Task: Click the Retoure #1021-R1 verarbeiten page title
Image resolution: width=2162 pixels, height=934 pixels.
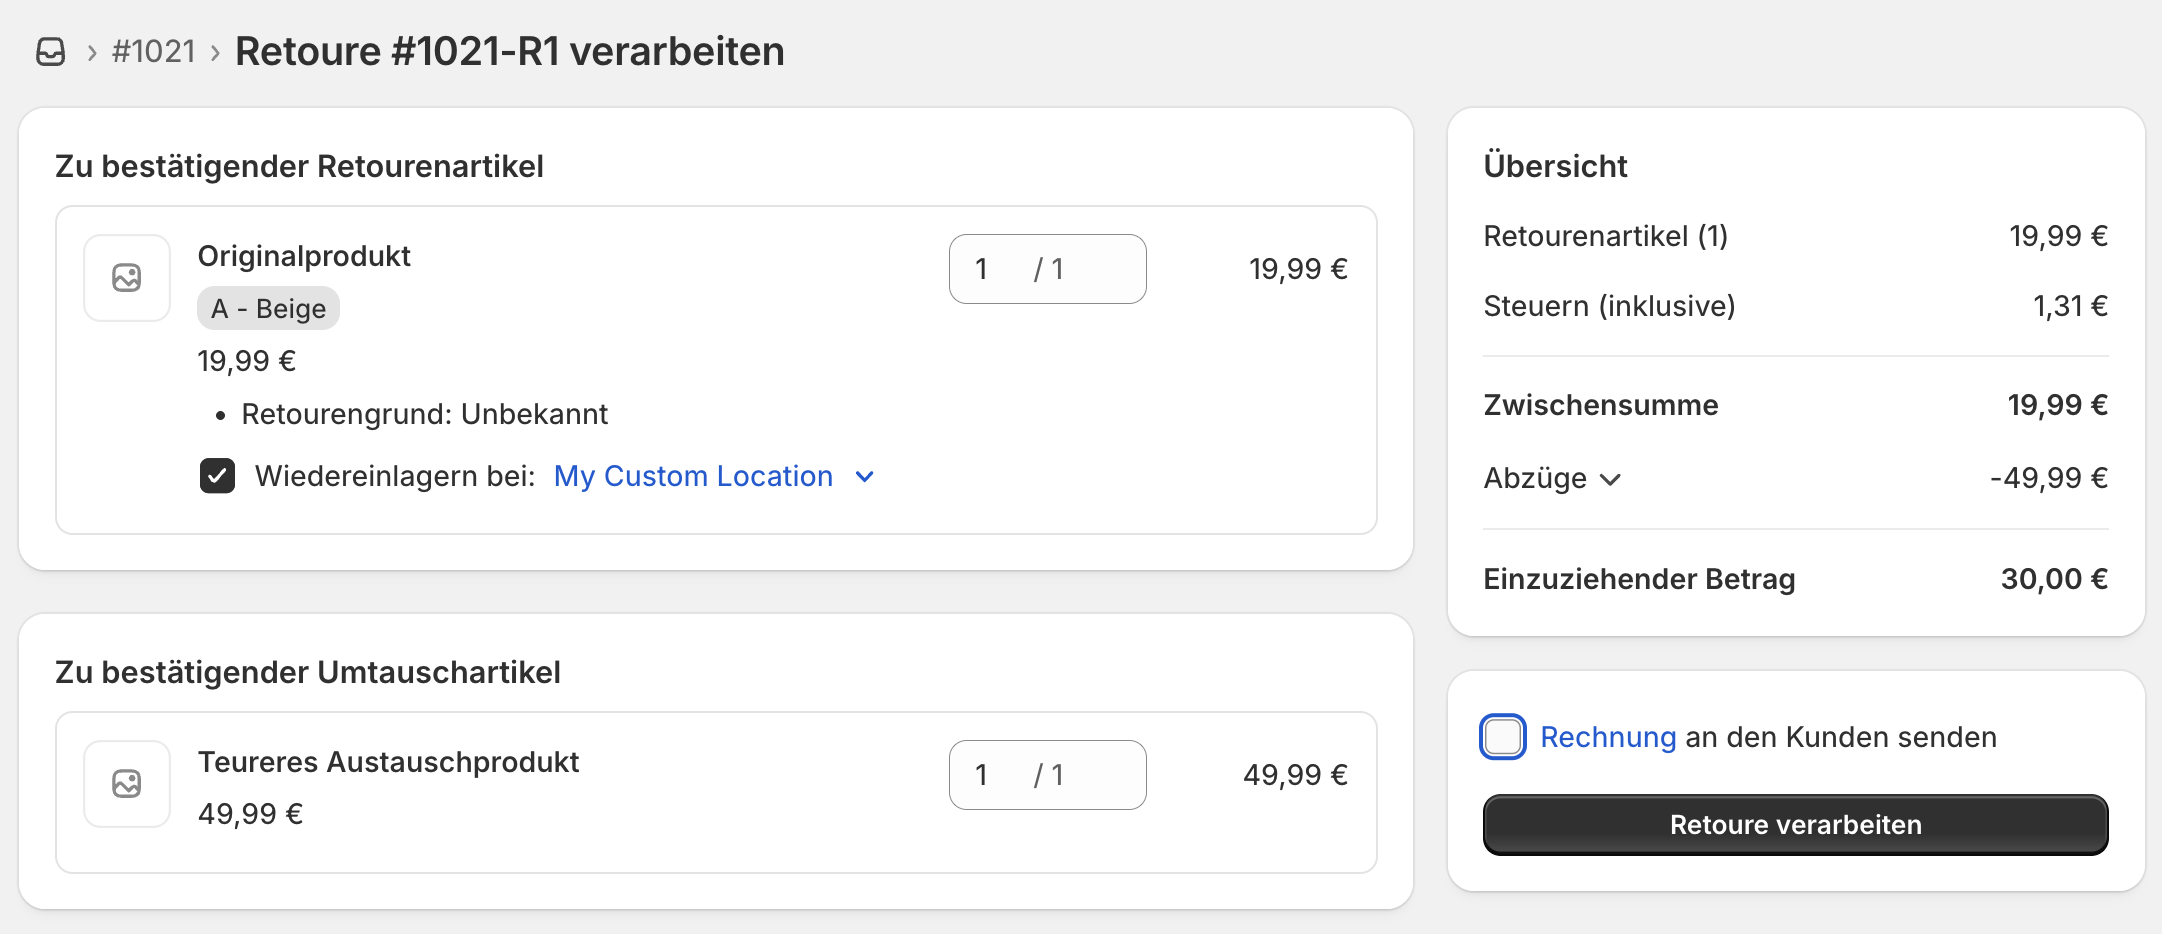Action: 509,51
